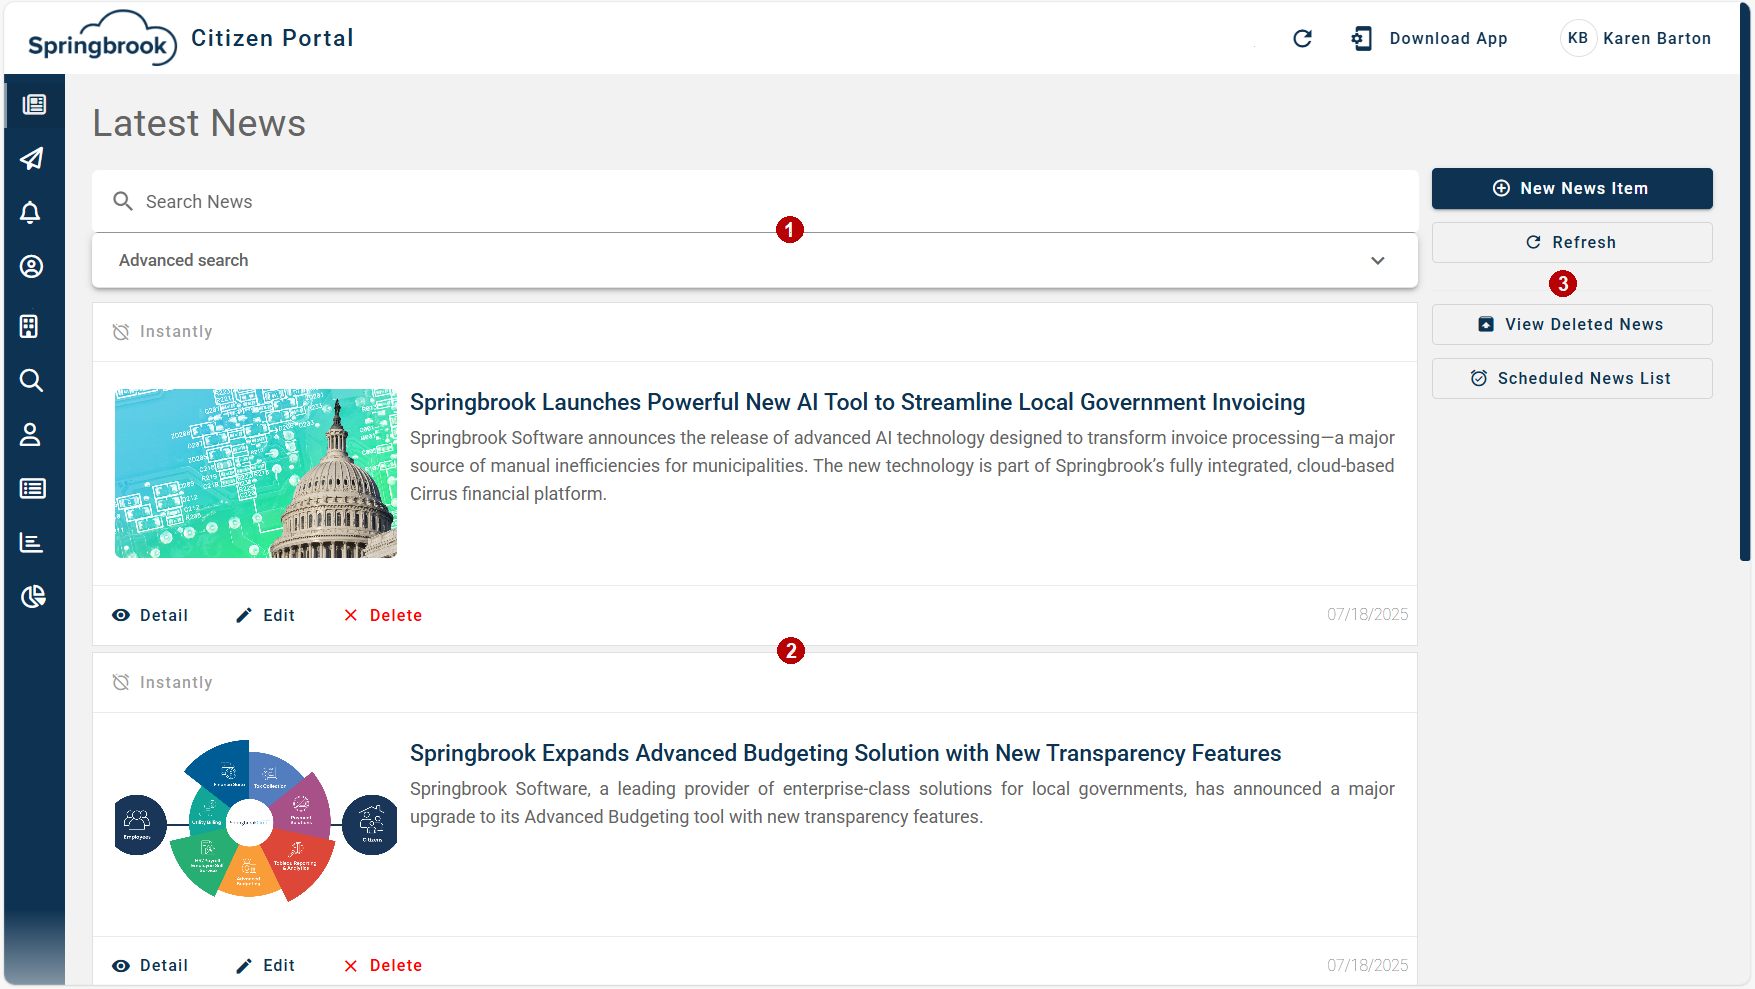
Task: Click the list view sidebar icon
Action: [x=33, y=488]
